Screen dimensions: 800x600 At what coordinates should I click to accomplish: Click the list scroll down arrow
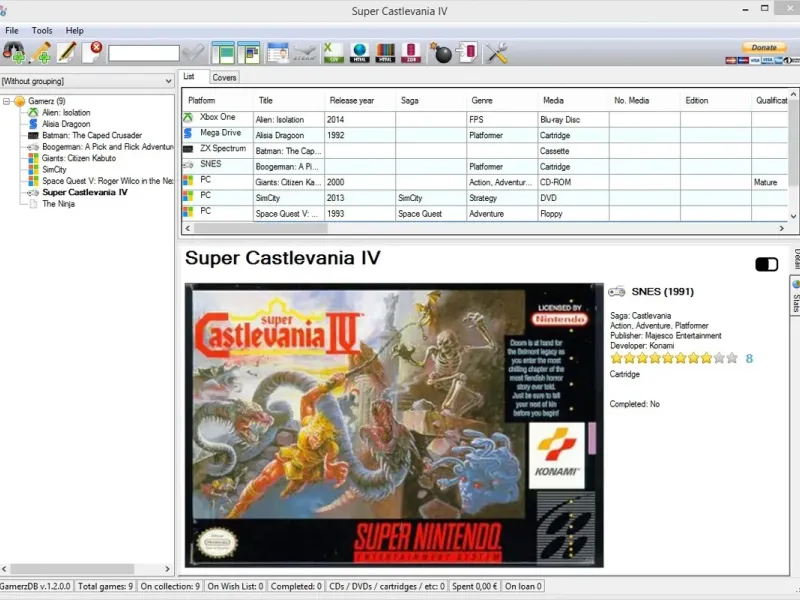tap(793, 216)
